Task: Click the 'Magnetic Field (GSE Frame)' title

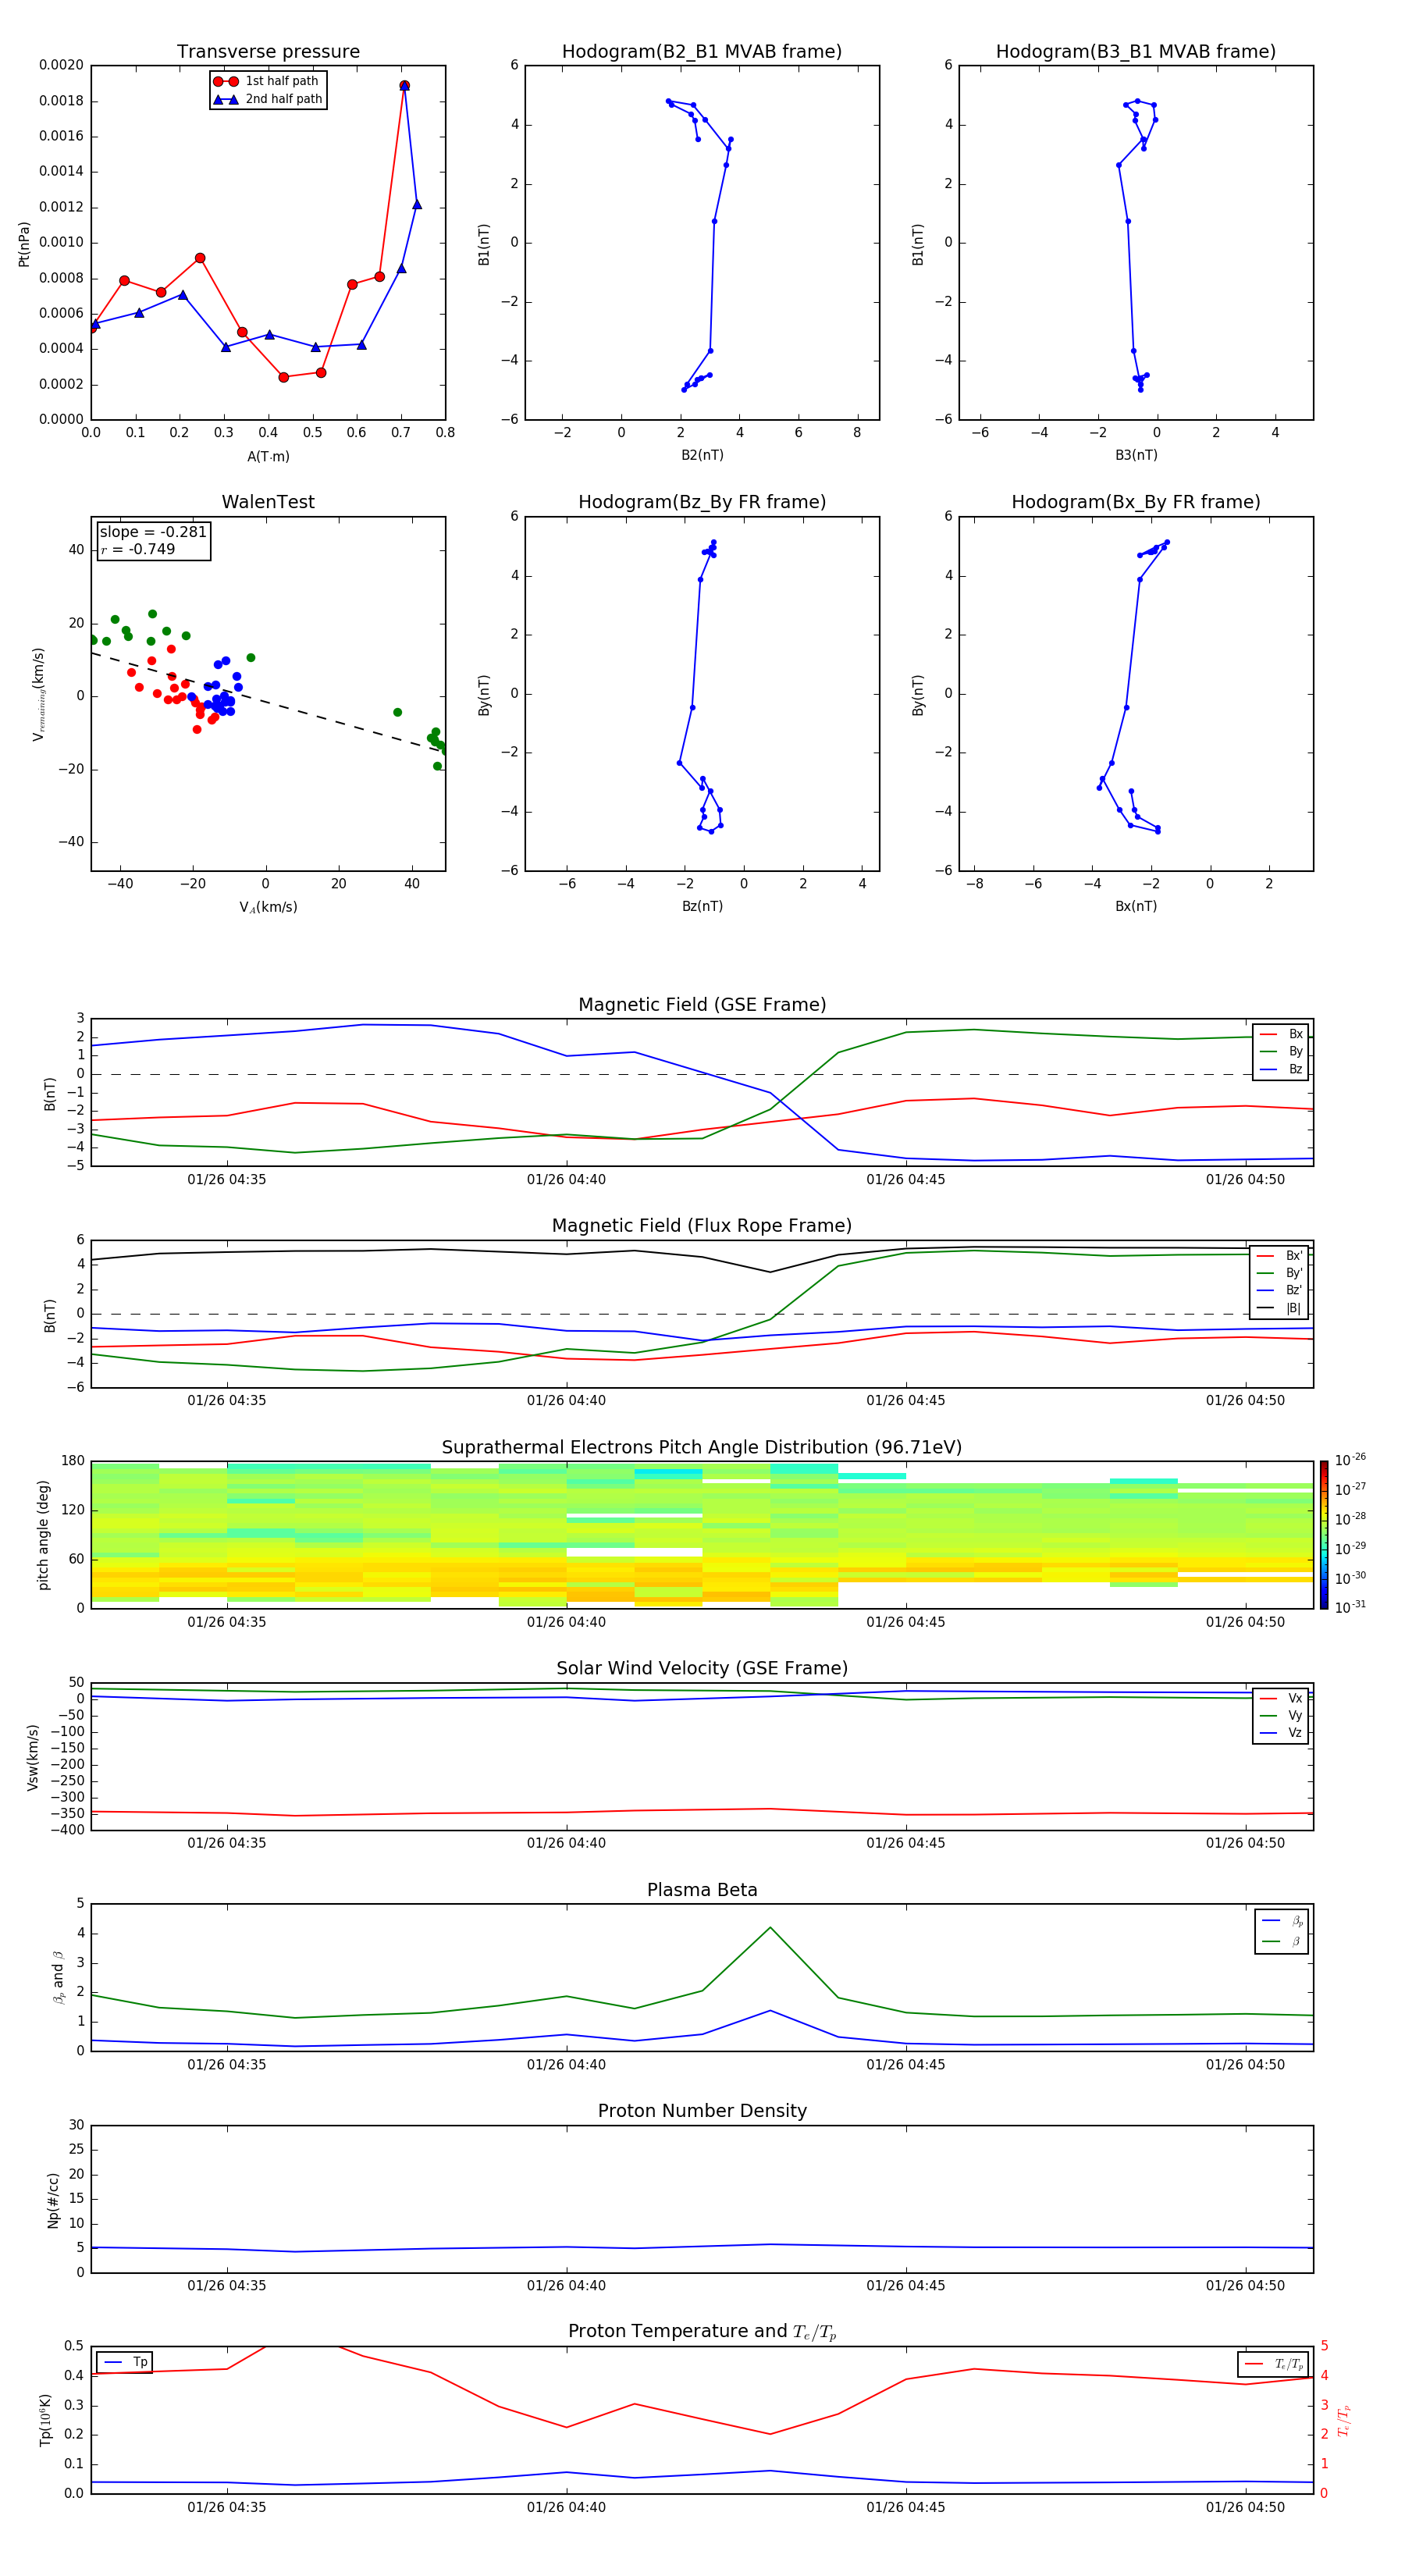Action: tap(702, 1005)
